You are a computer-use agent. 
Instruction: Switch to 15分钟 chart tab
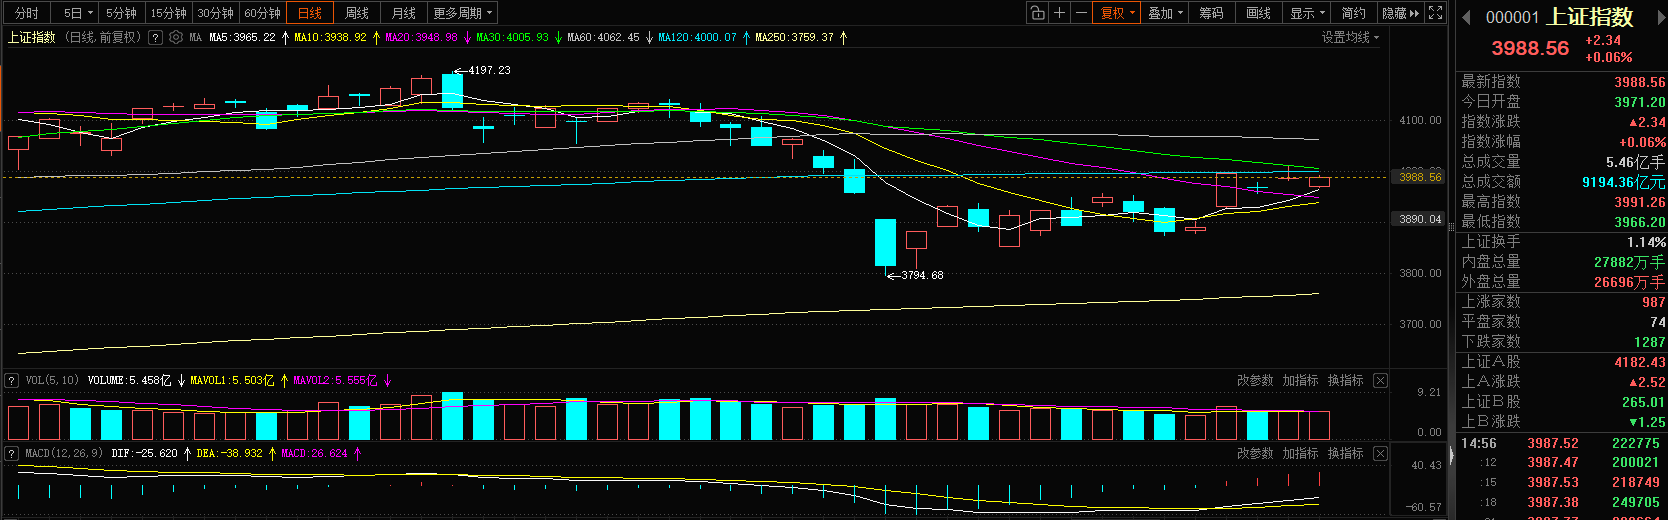click(169, 13)
